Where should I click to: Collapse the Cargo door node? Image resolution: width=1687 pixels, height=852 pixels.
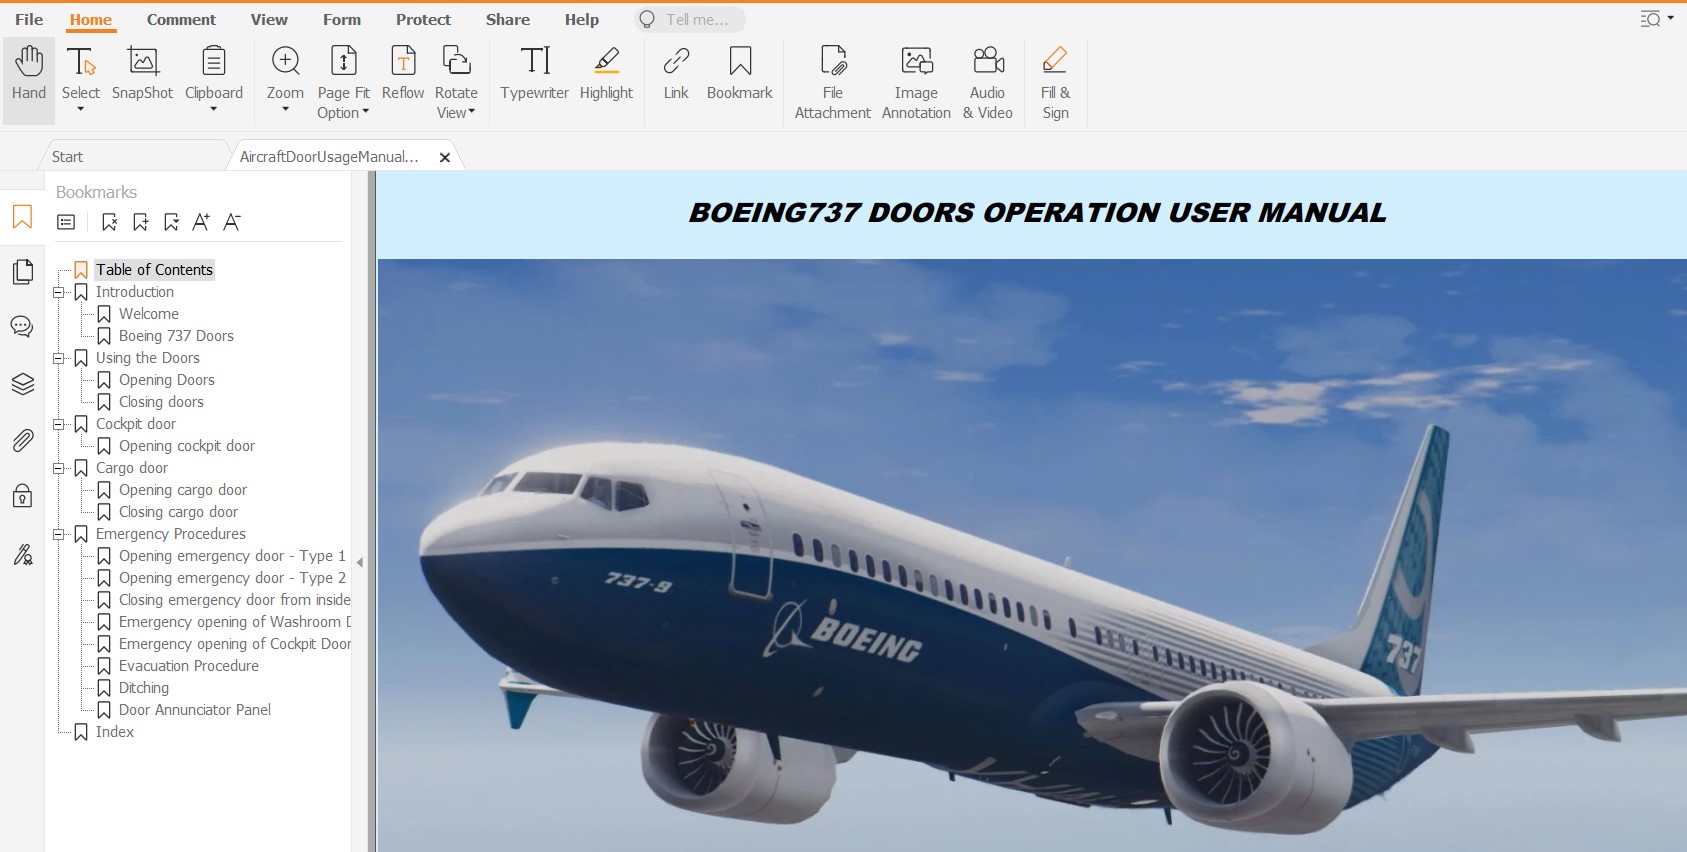[58, 468]
